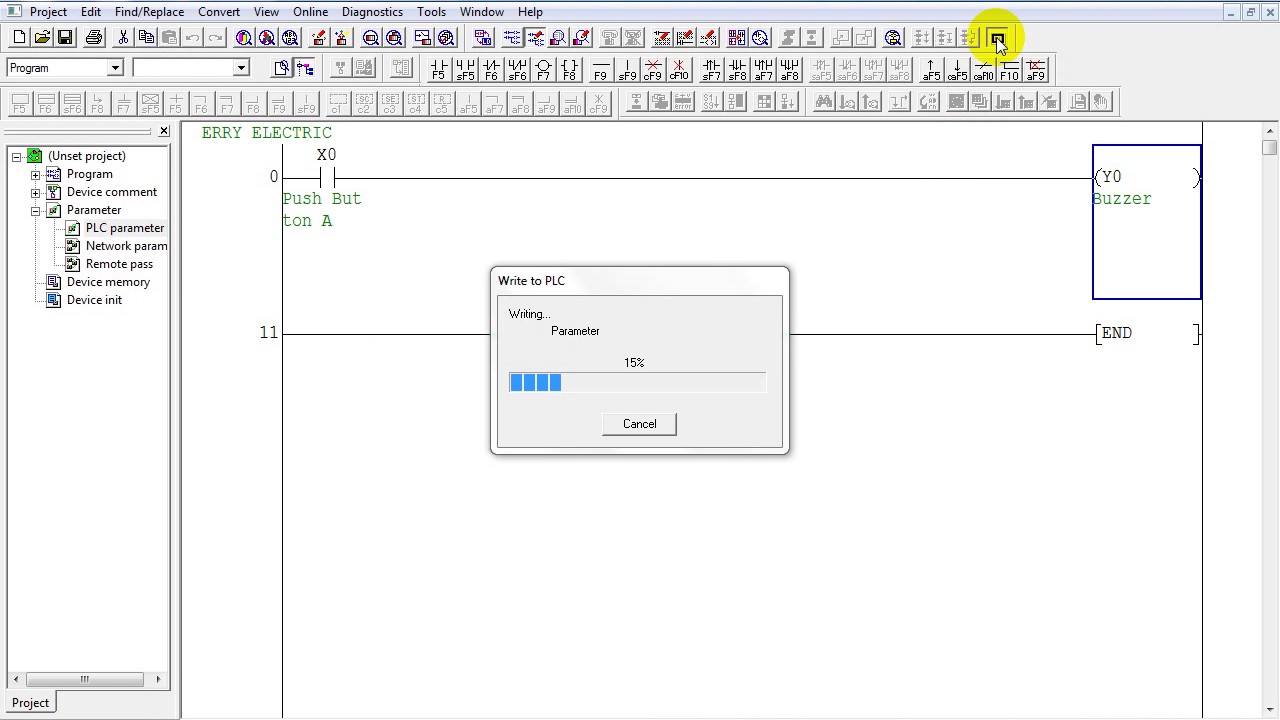Open the Window menu
This screenshot has height=720, width=1280.
pos(482,12)
